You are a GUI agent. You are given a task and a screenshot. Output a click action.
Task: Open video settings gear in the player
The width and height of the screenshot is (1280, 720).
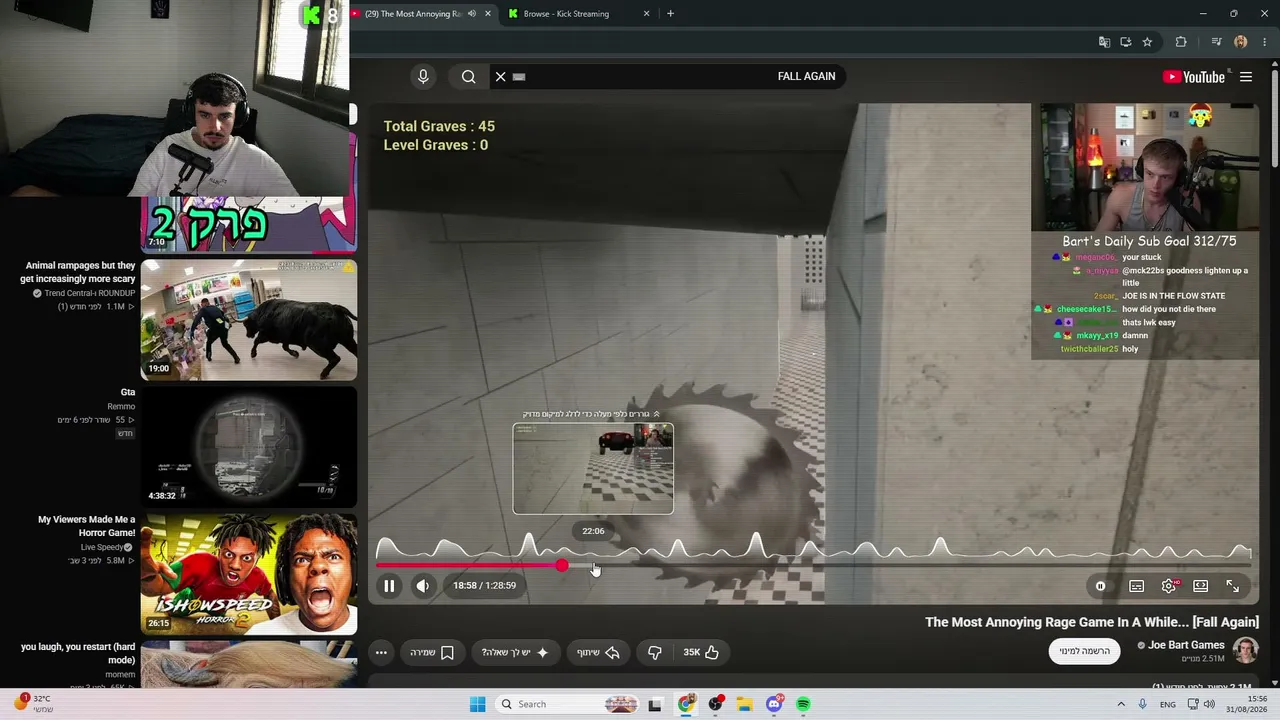(1168, 586)
